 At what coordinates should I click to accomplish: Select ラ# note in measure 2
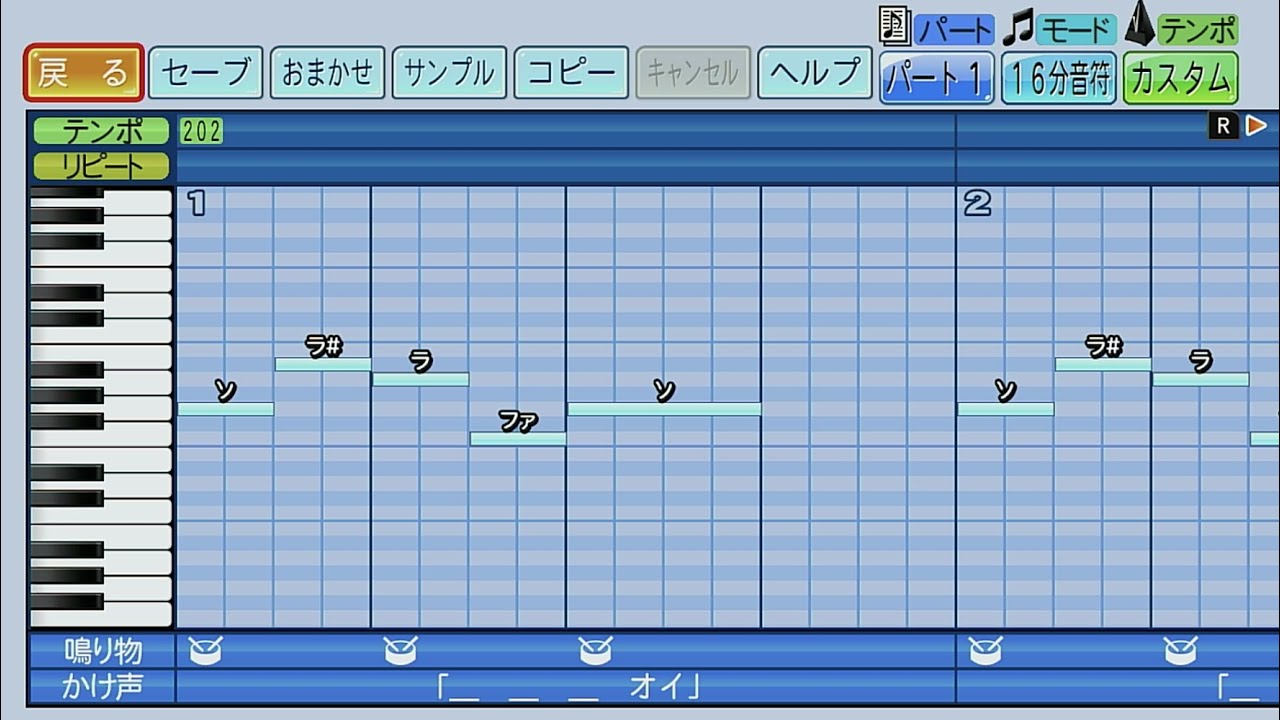point(1103,364)
